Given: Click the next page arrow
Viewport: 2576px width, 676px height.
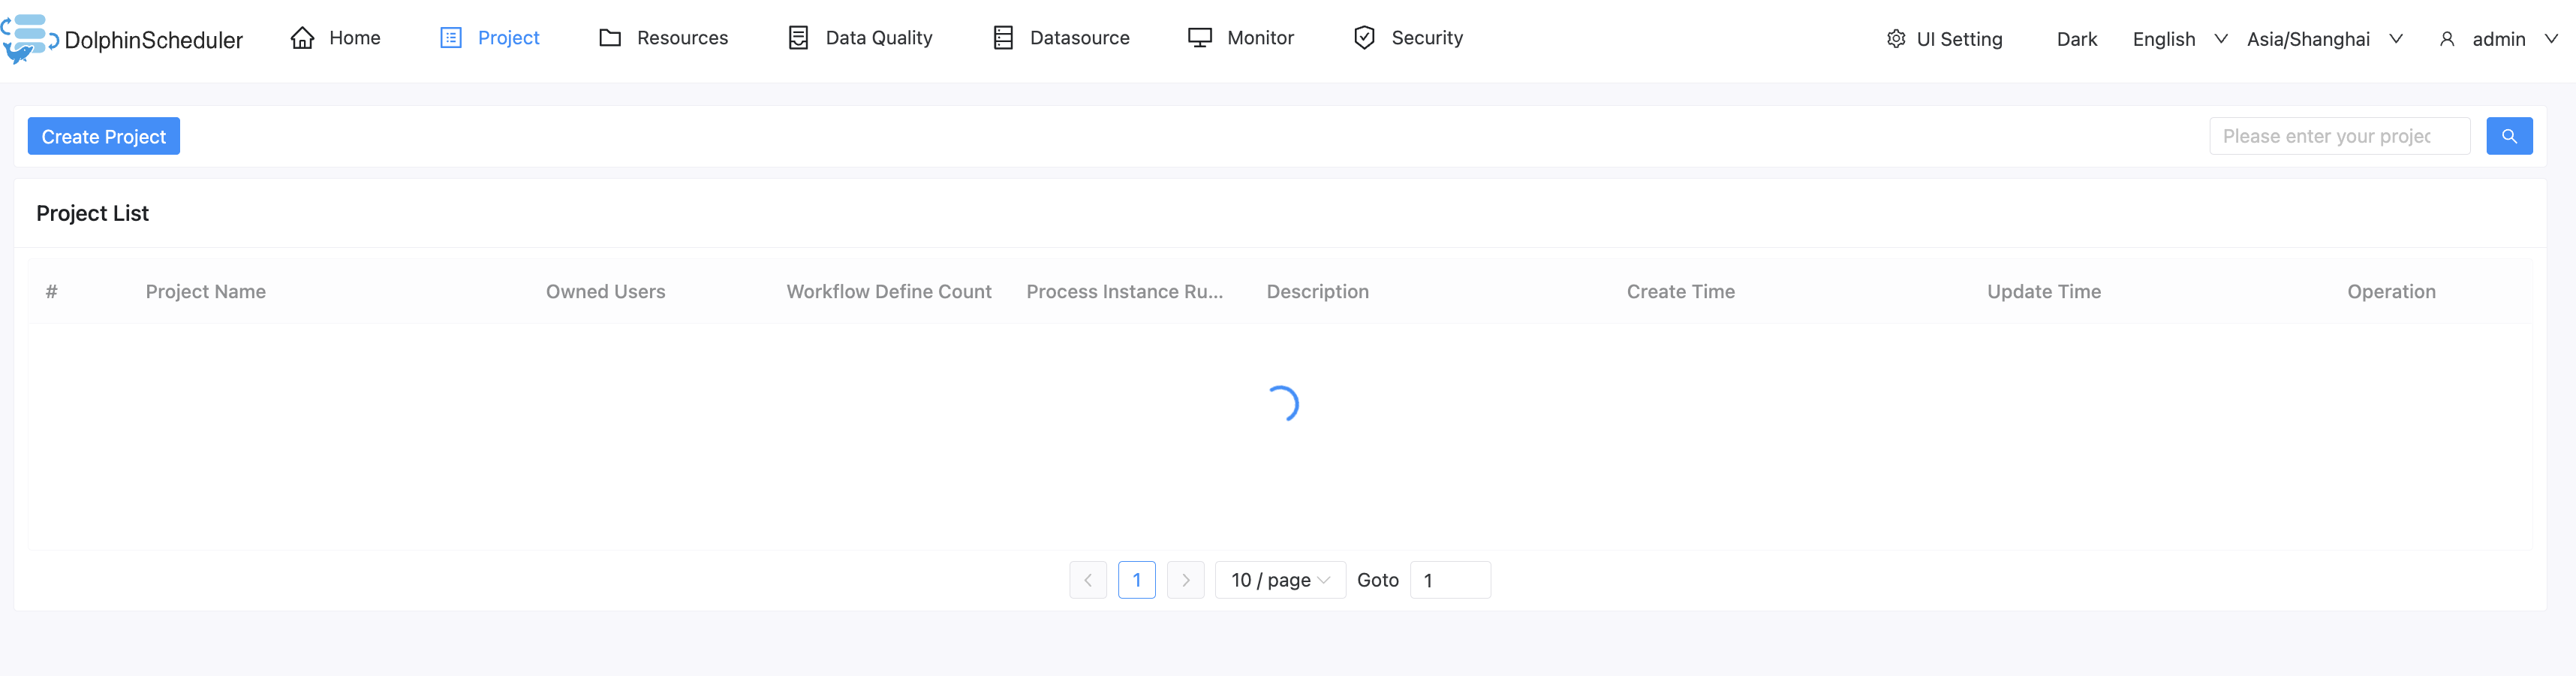Looking at the screenshot, I should pyautogui.click(x=1186, y=580).
